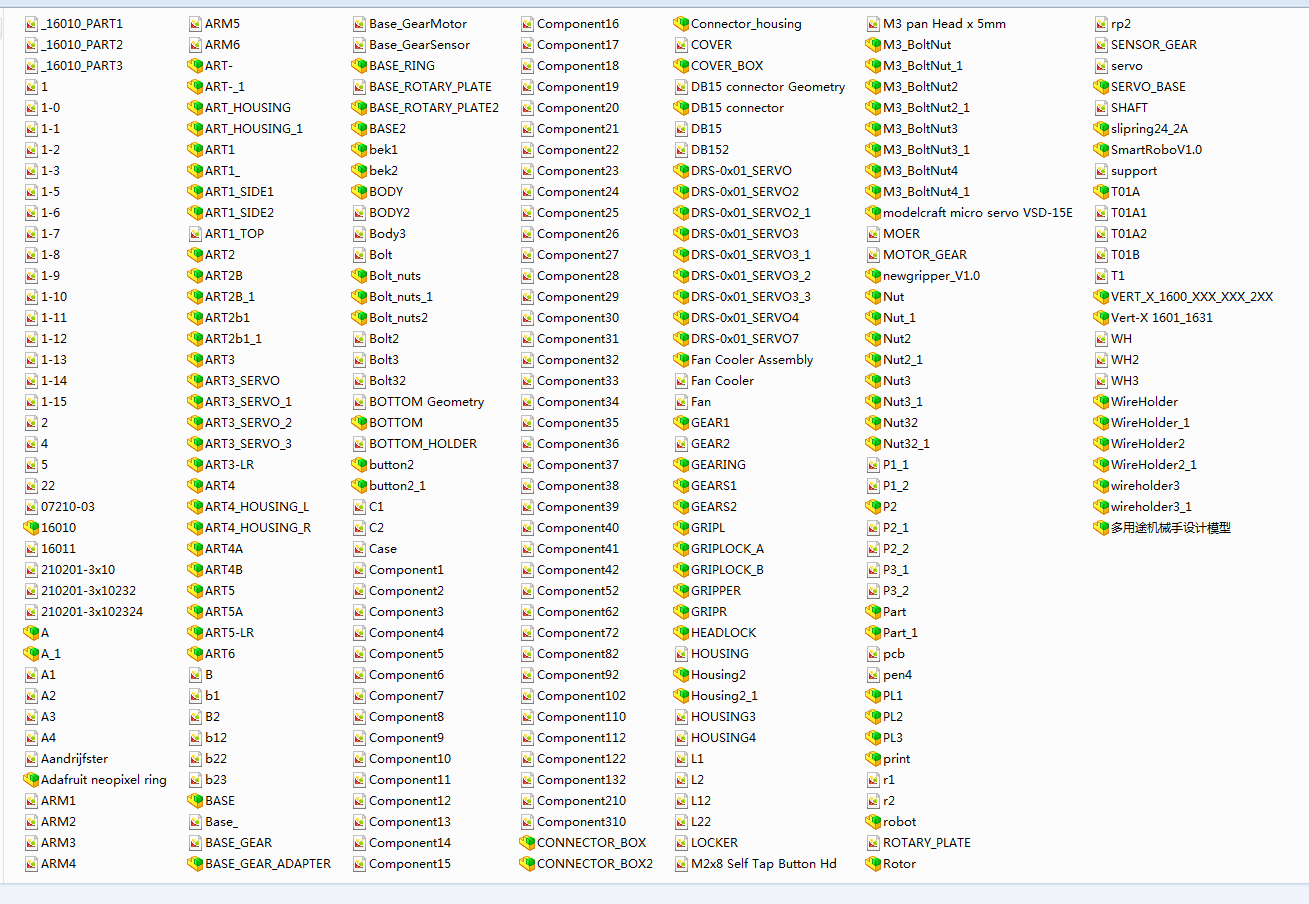Viewport: 1309px width, 904px height.
Task: Select the GEARING assembly icon
Action: tap(682, 465)
